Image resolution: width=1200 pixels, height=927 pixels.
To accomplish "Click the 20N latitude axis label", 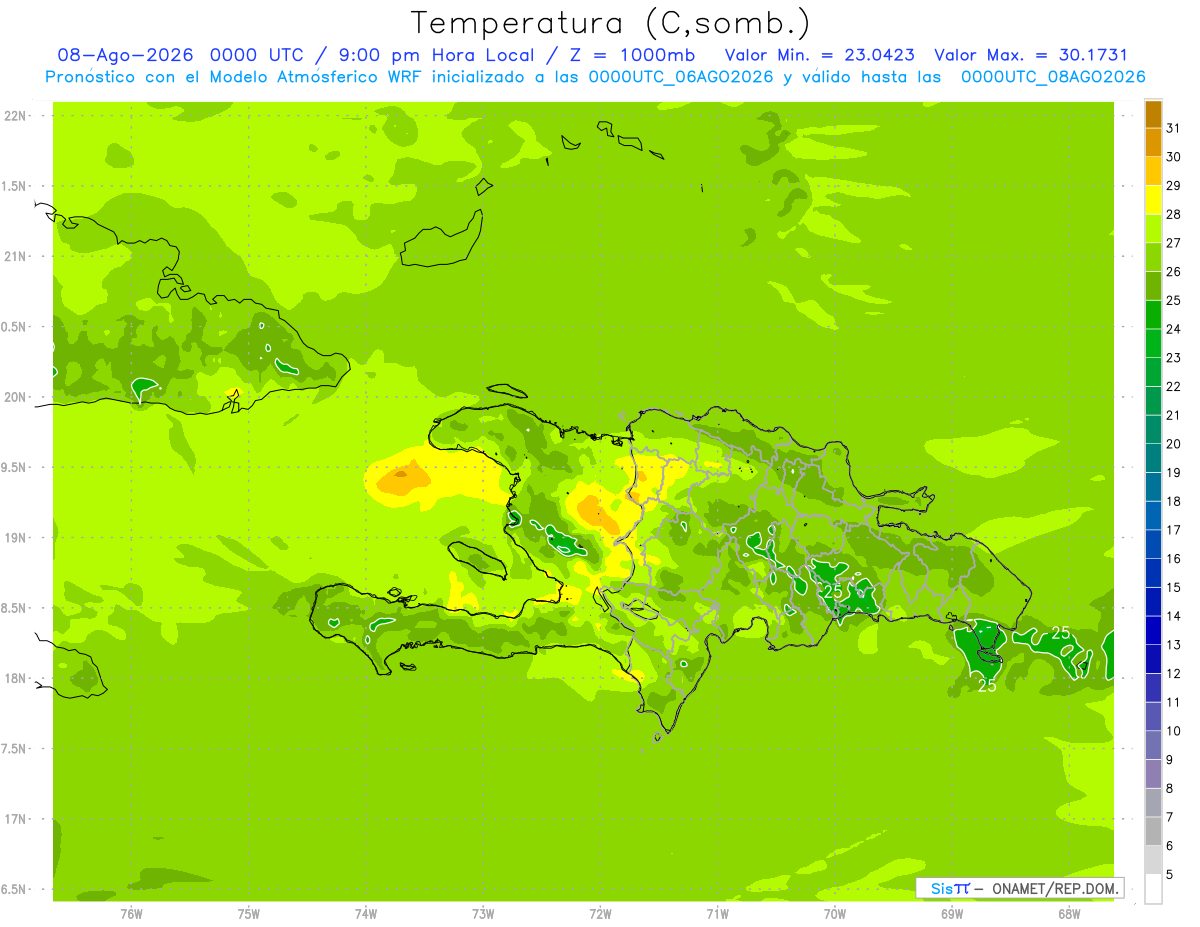I will click(16, 397).
